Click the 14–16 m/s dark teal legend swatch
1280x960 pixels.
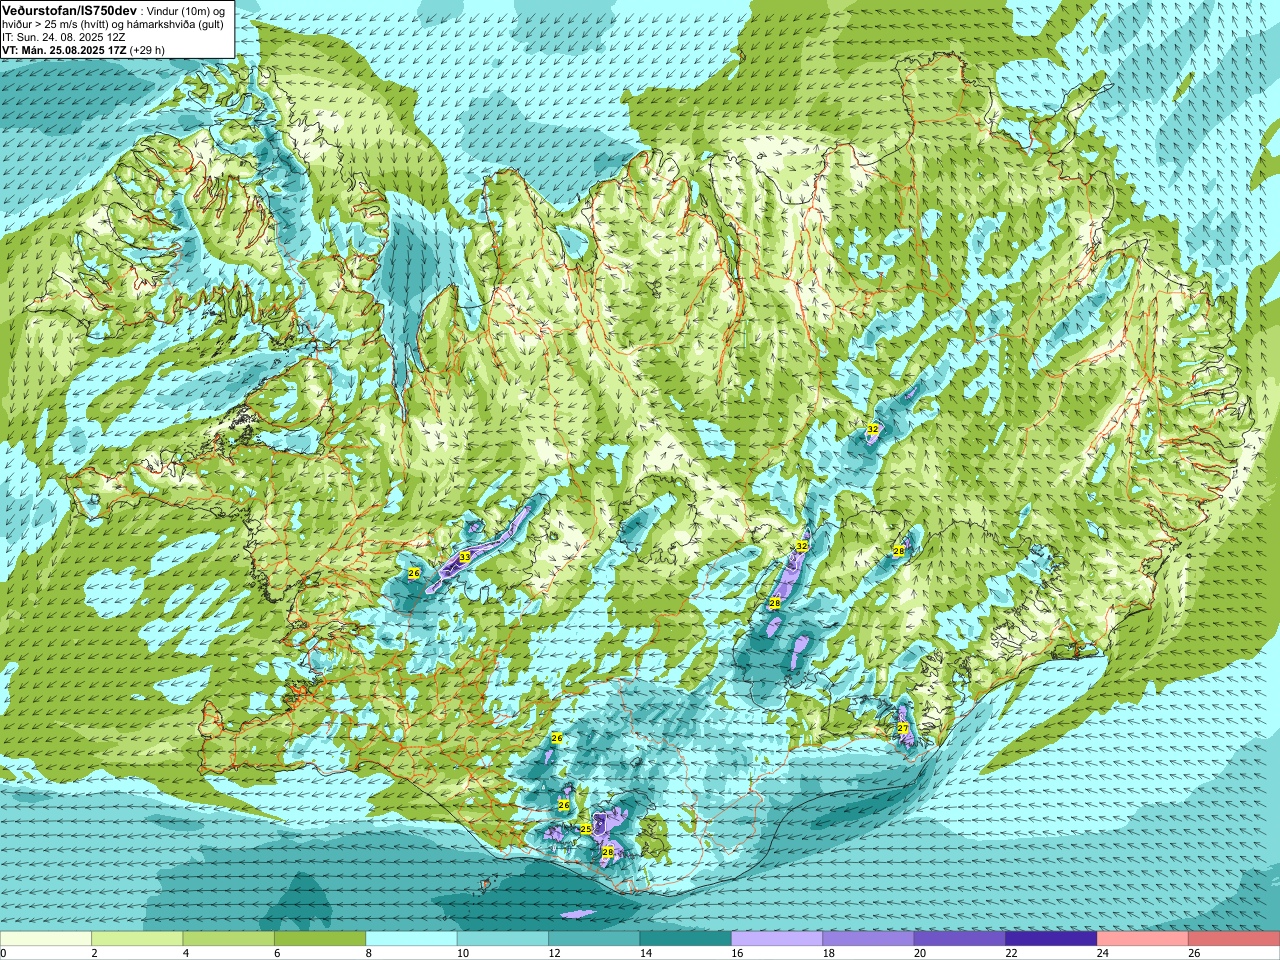point(686,939)
